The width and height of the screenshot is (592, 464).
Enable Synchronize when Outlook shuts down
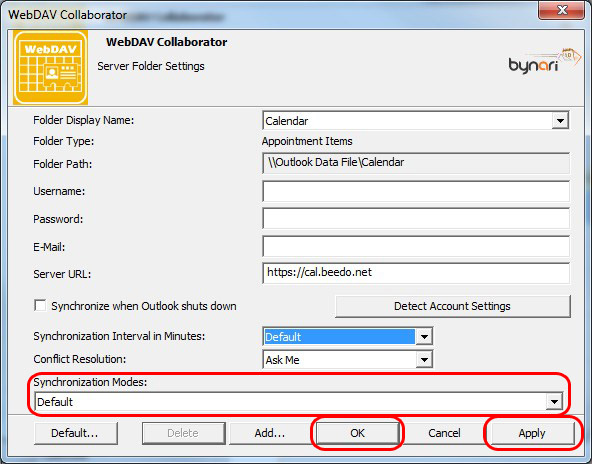(40, 305)
